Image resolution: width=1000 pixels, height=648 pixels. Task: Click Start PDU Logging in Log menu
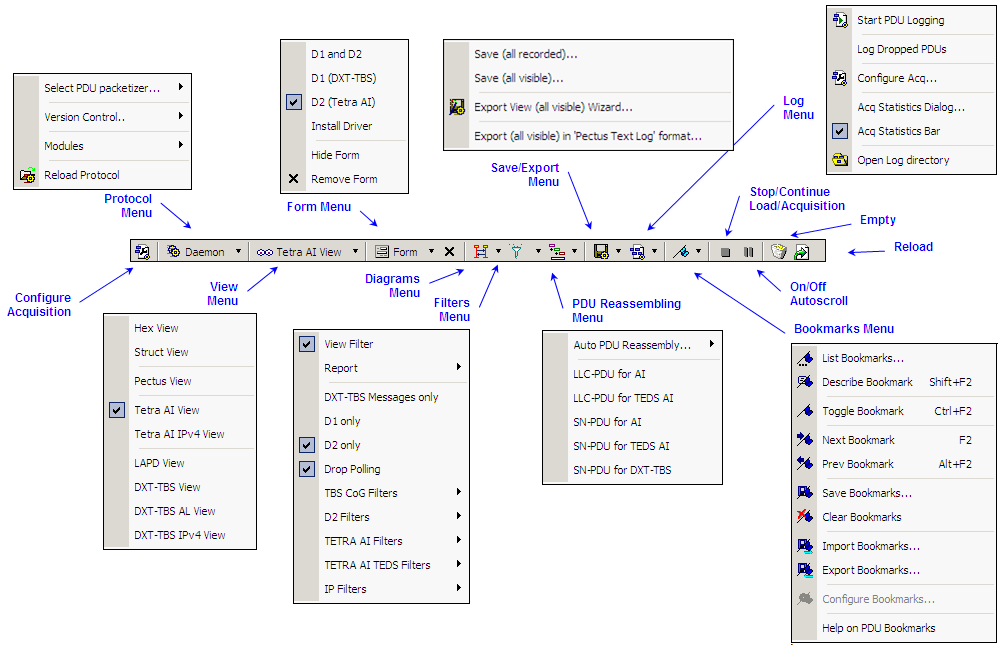[x=899, y=20]
